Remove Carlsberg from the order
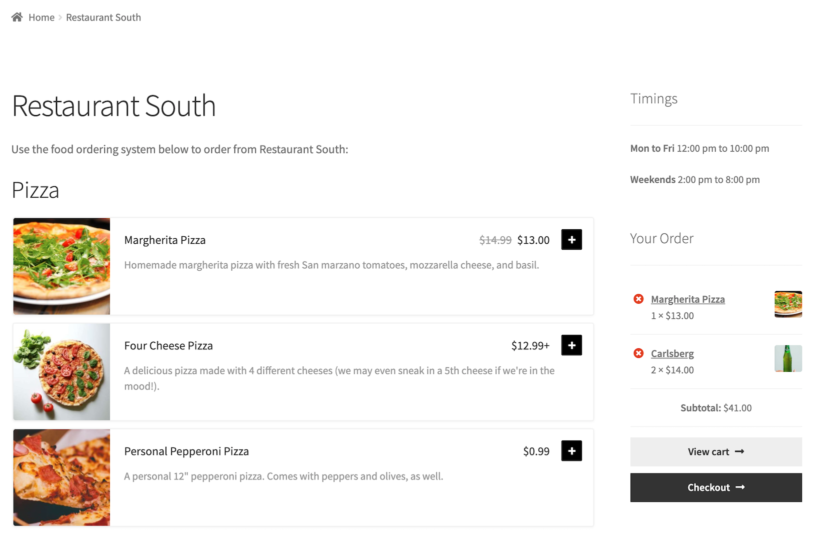Viewport: 820px width, 543px height. click(x=639, y=353)
